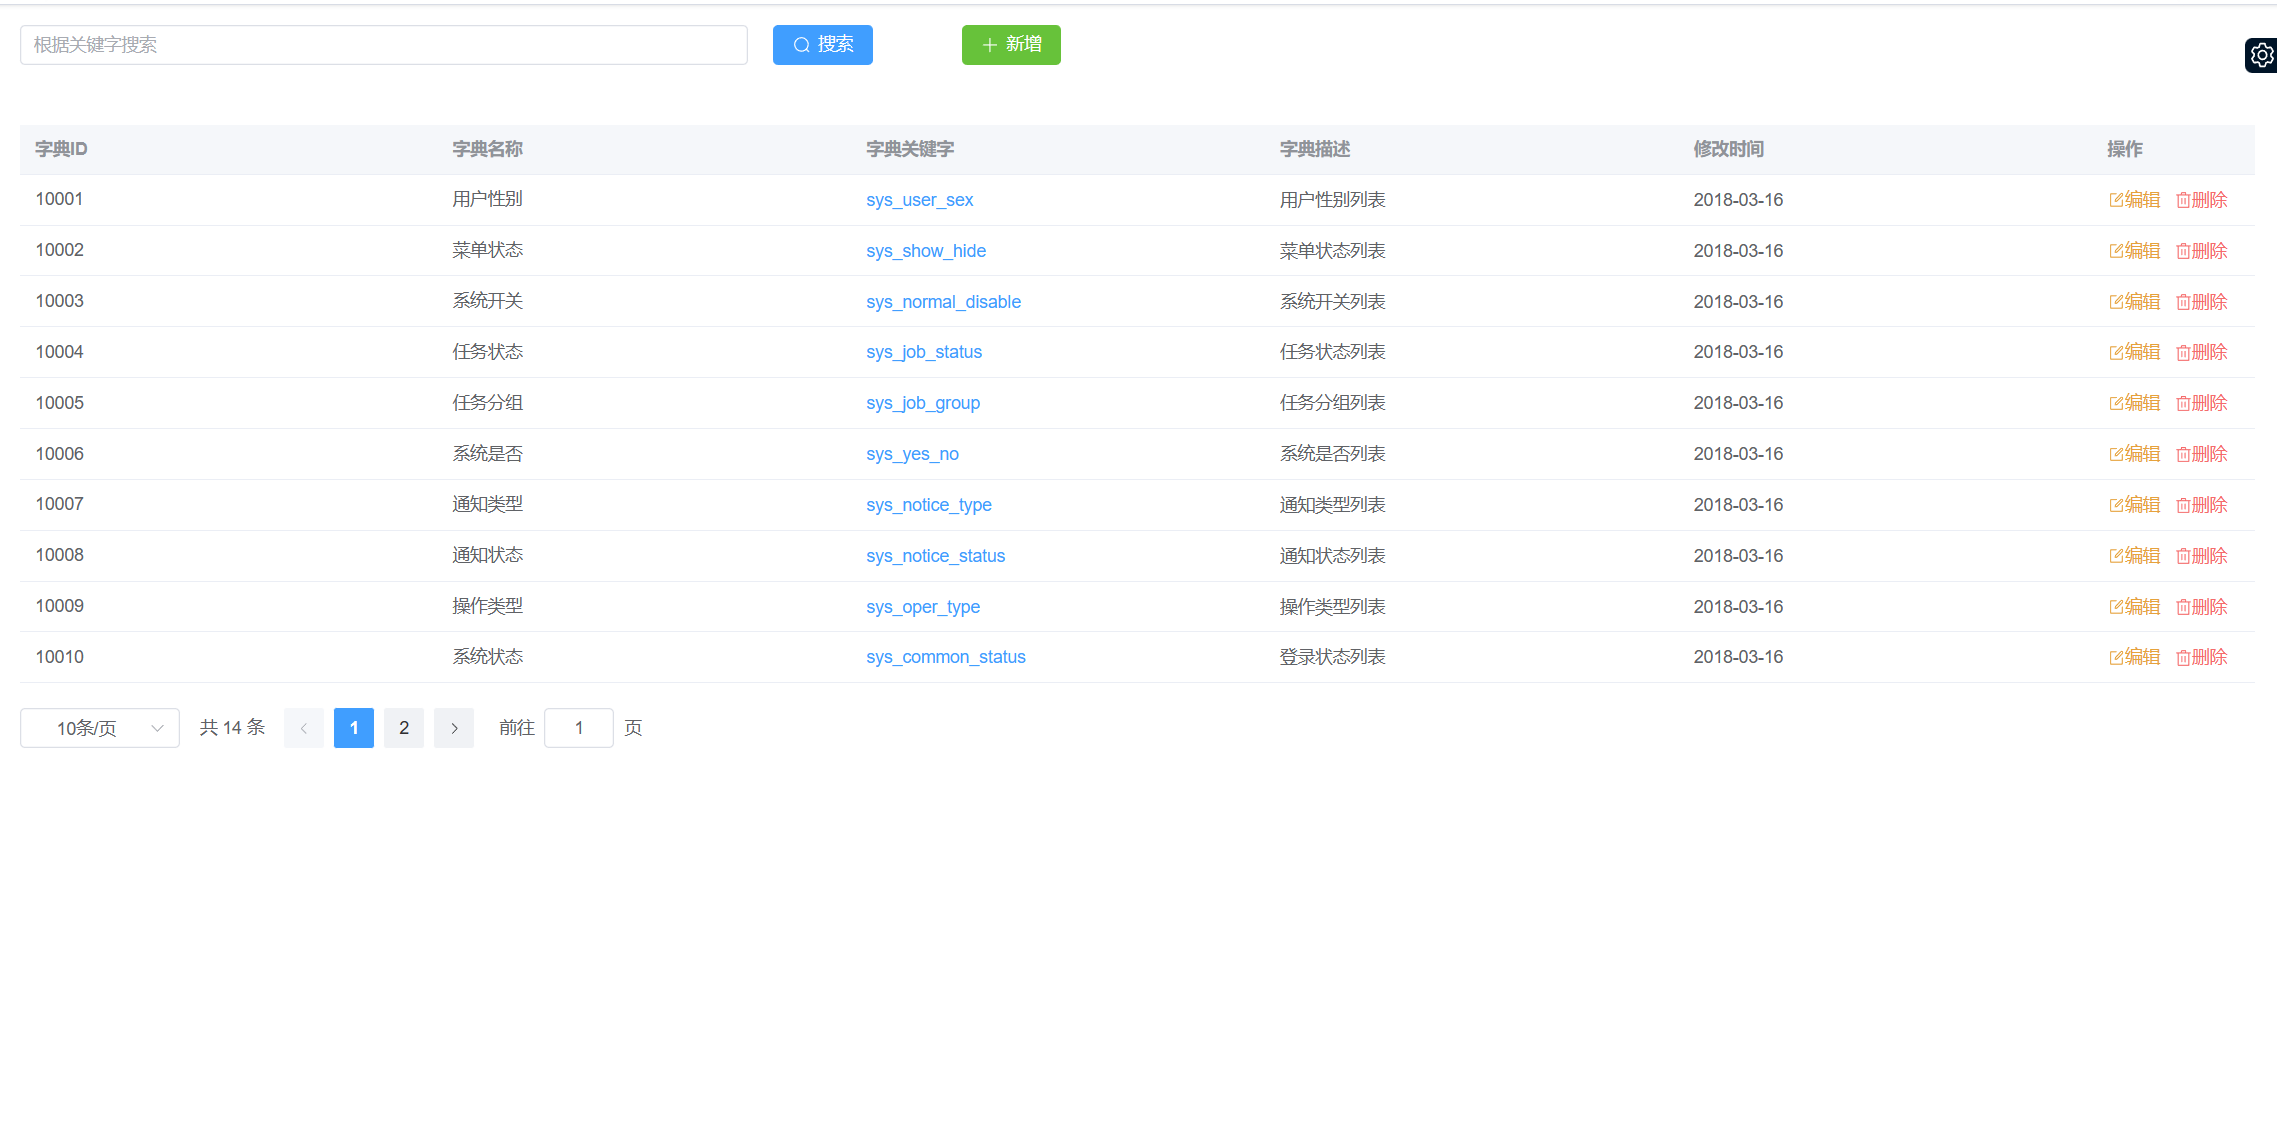2277x1137 pixels.
Task: Delete the sys_yes_no dictionary row
Action: pyautogui.click(x=2201, y=454)
